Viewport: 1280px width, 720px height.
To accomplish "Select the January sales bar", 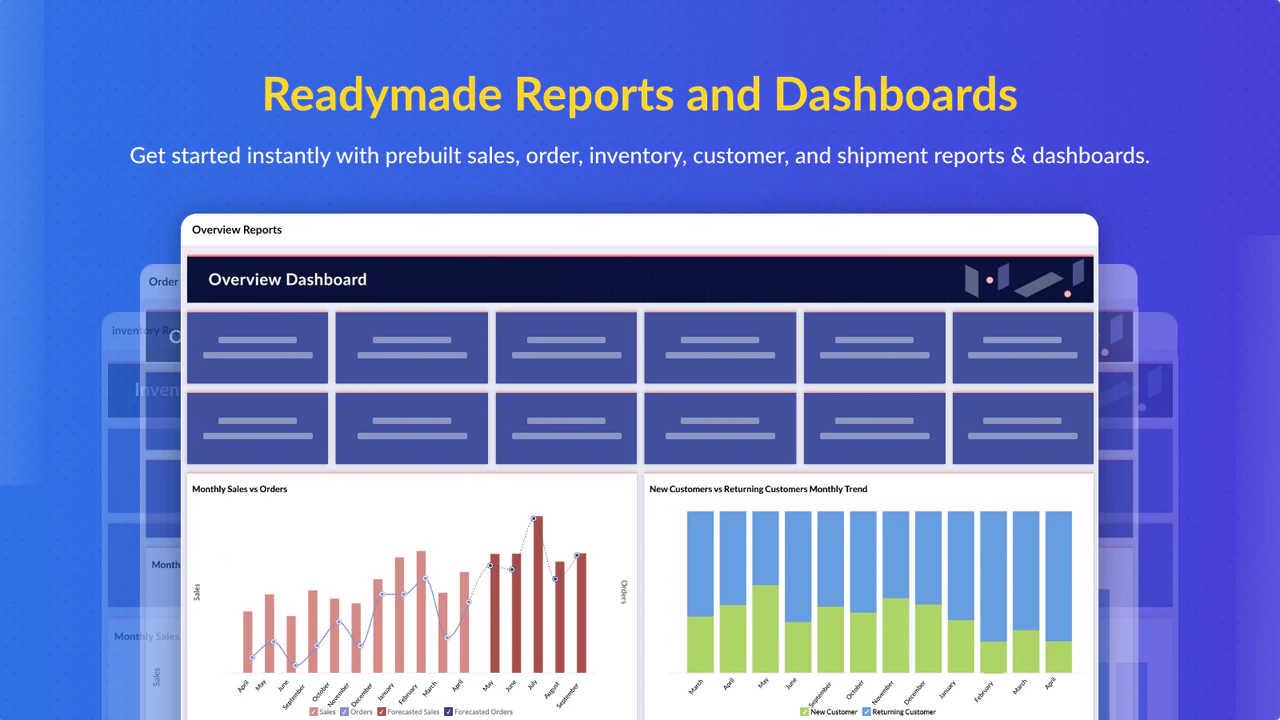I will (399, 614).
